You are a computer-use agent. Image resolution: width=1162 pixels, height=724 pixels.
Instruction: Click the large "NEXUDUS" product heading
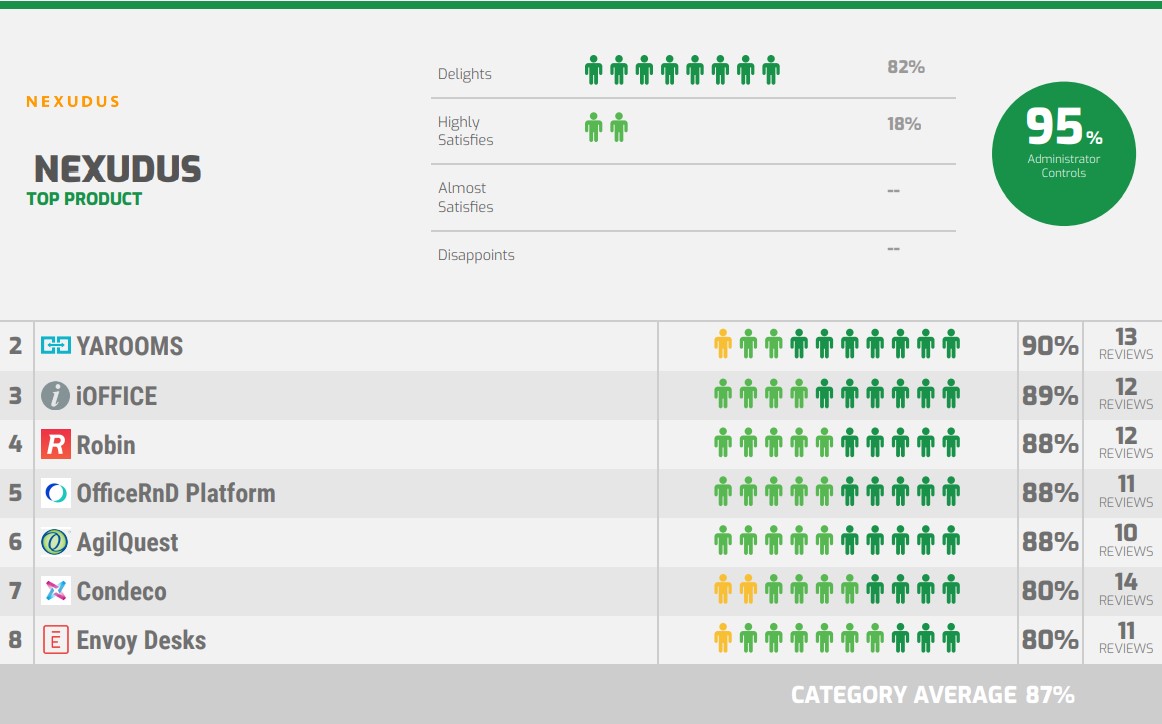(x=118, y=169)
